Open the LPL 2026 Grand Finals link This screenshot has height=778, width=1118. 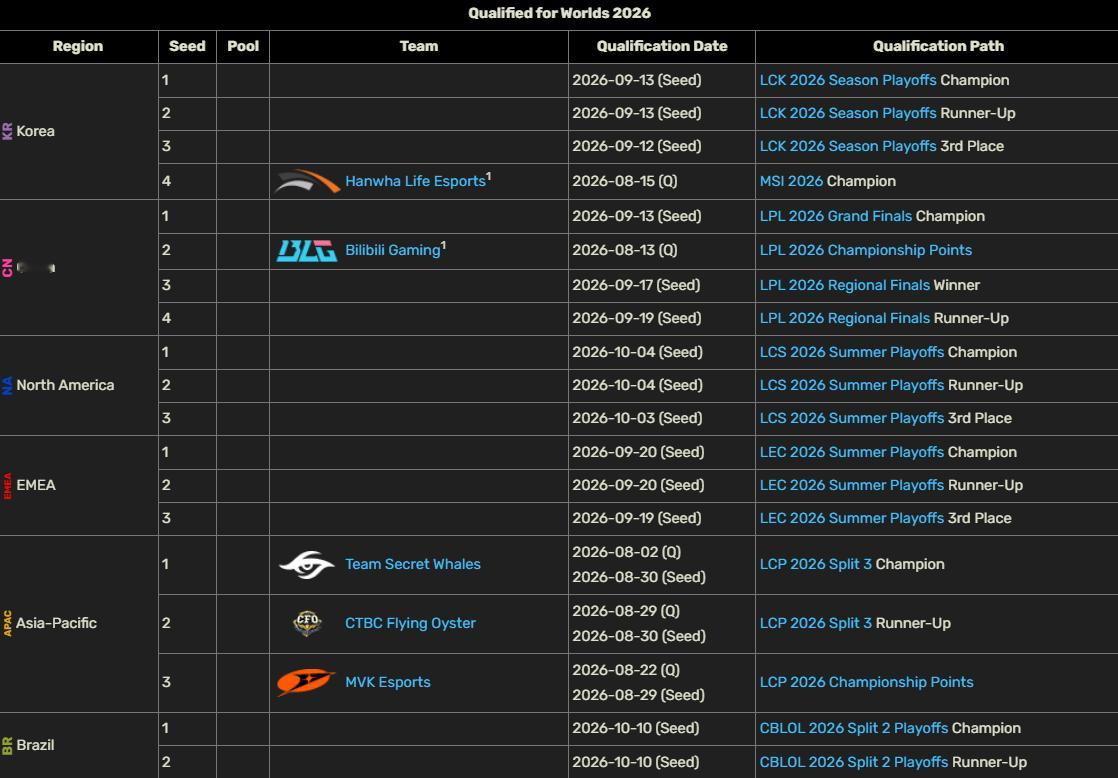click(836, 216)
